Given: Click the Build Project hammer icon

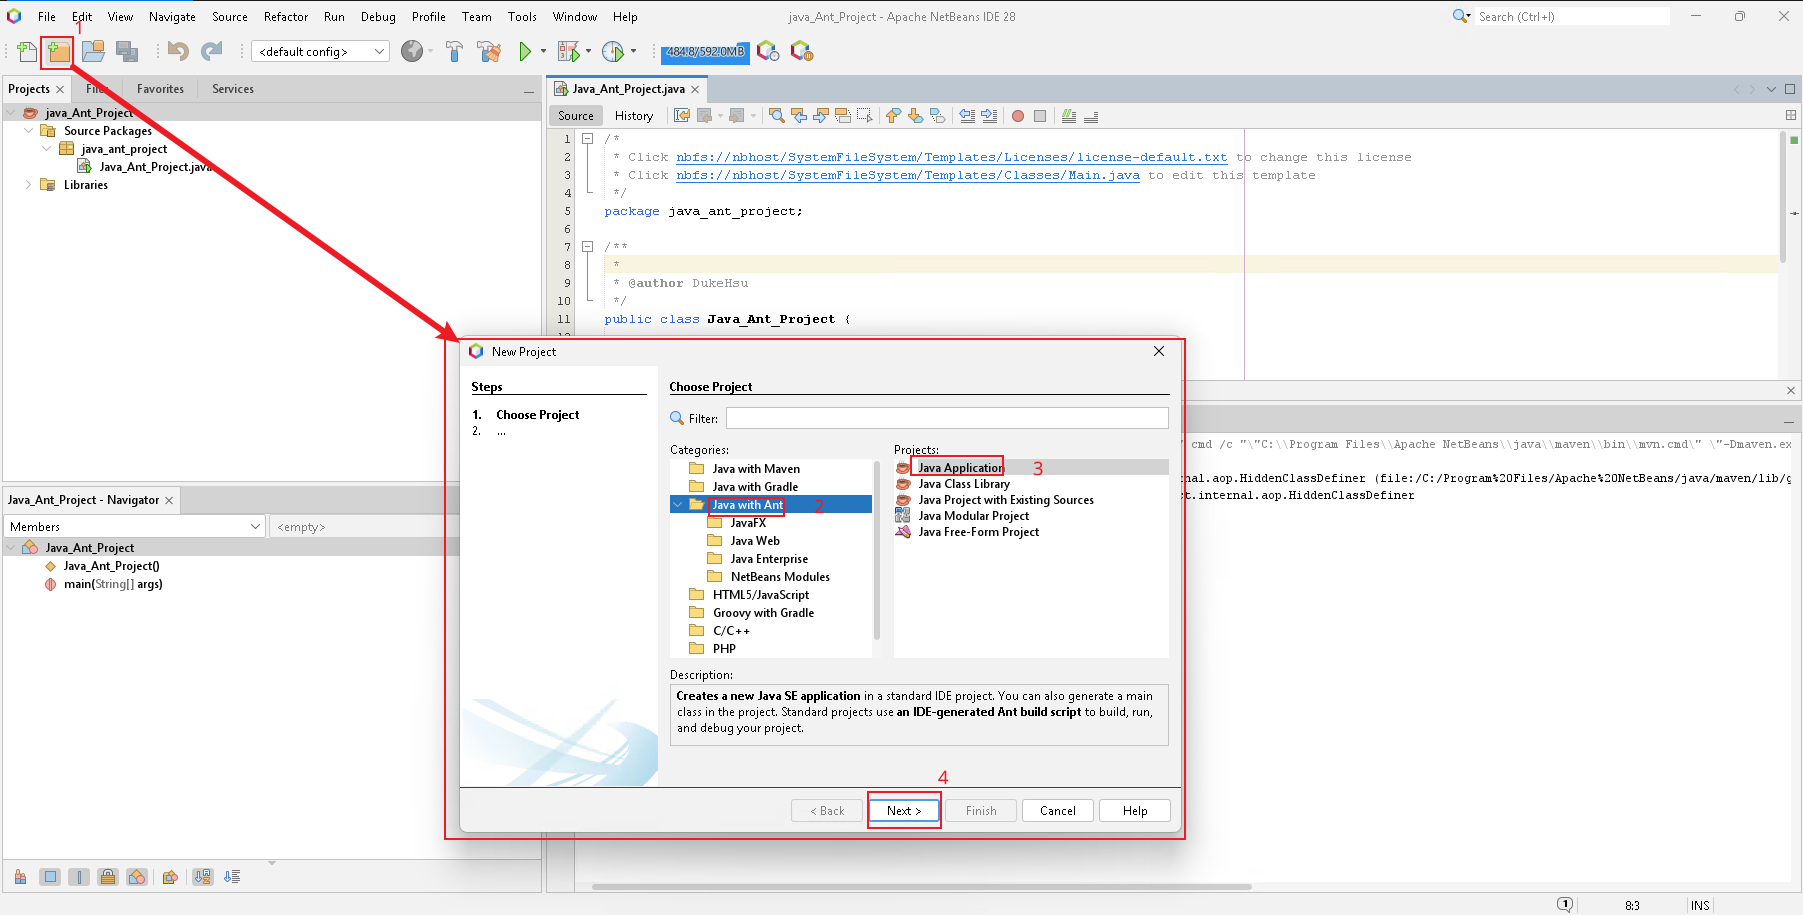Looking at the screenshot, I should click(454, 51).
